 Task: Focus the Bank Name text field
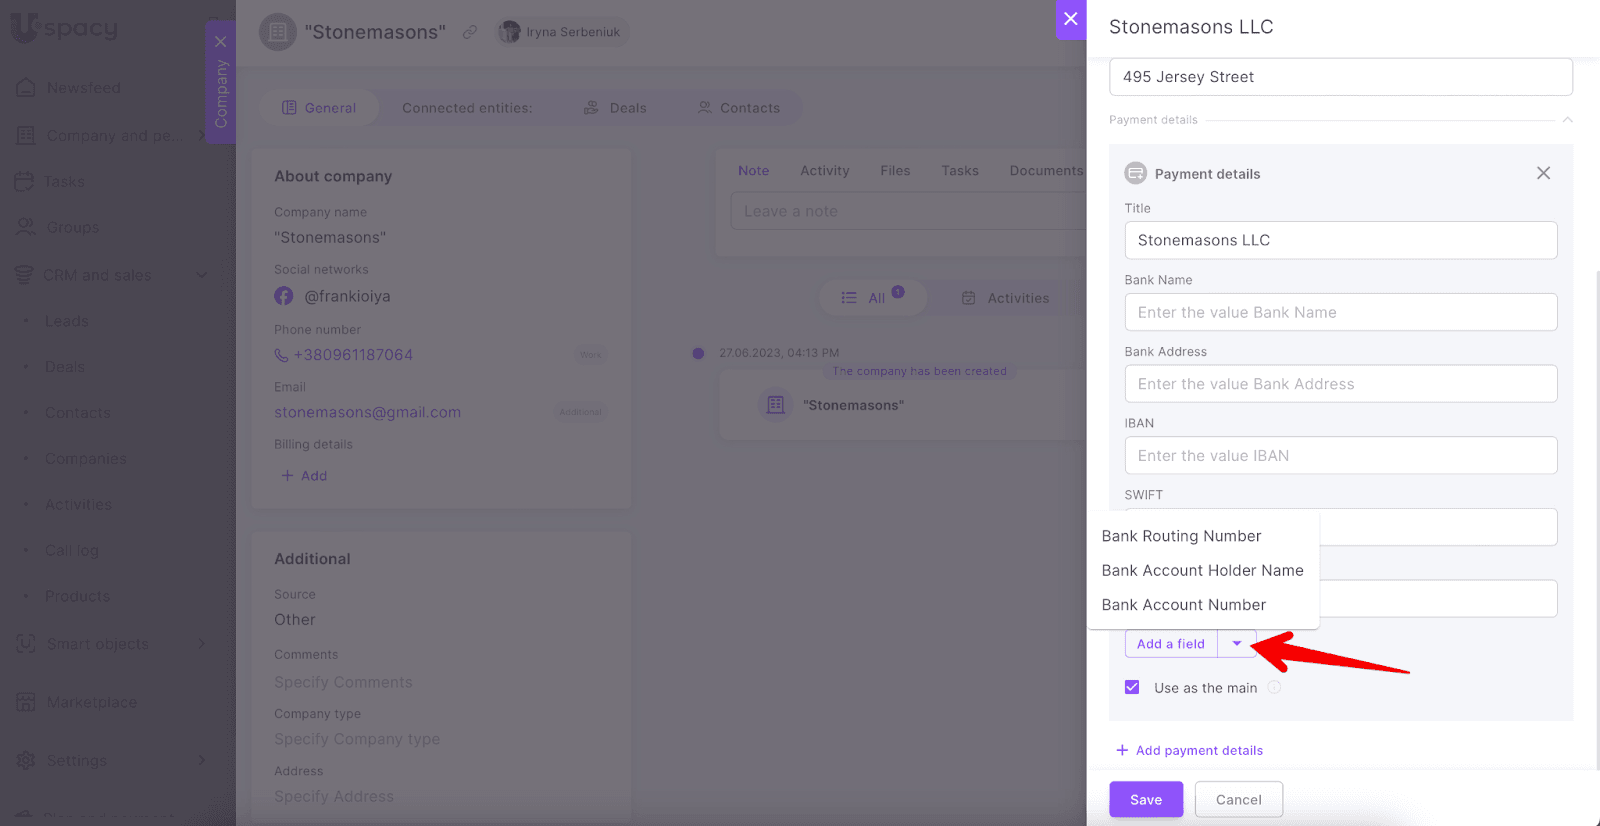[x=1340, y=312]
